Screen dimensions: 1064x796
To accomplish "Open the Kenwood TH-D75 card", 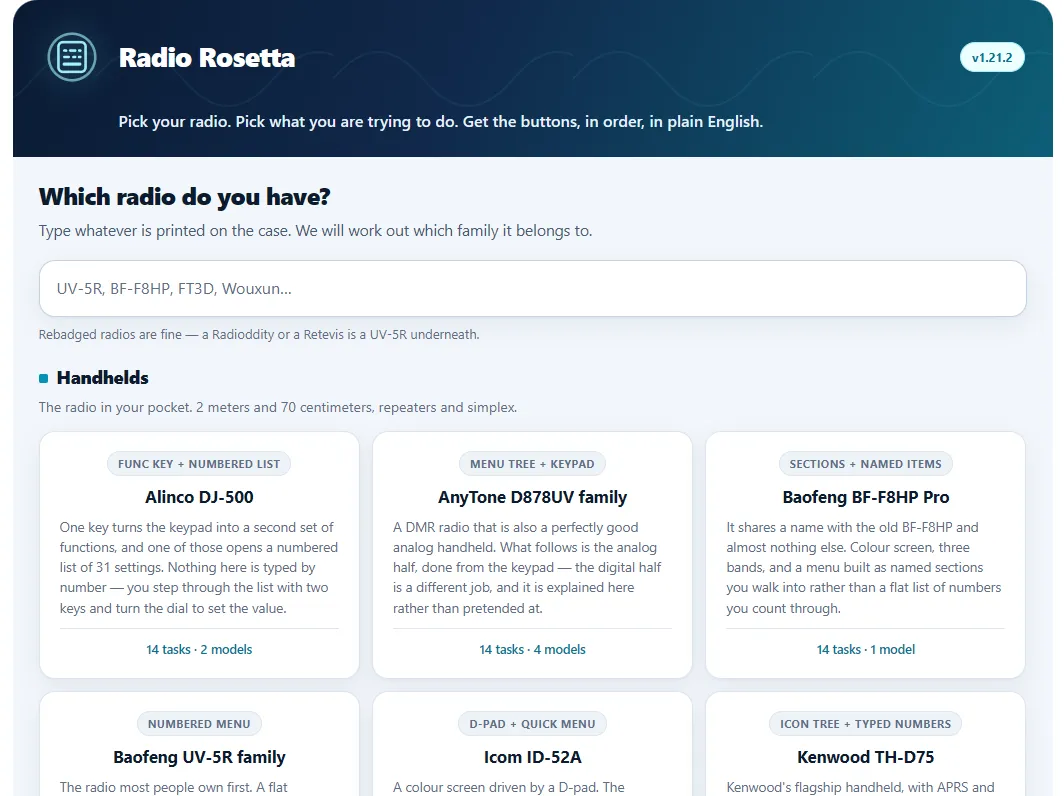I will click(x=865, y=744).
